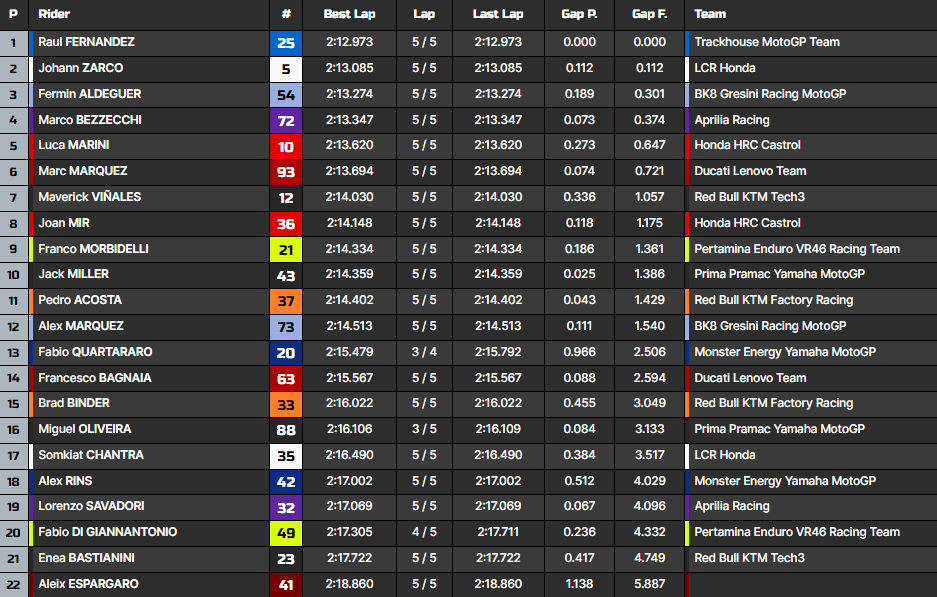Viewport: 937px width, 597px height.
Task: Sort by the Best Lap column header
Action: click(349, 14)
